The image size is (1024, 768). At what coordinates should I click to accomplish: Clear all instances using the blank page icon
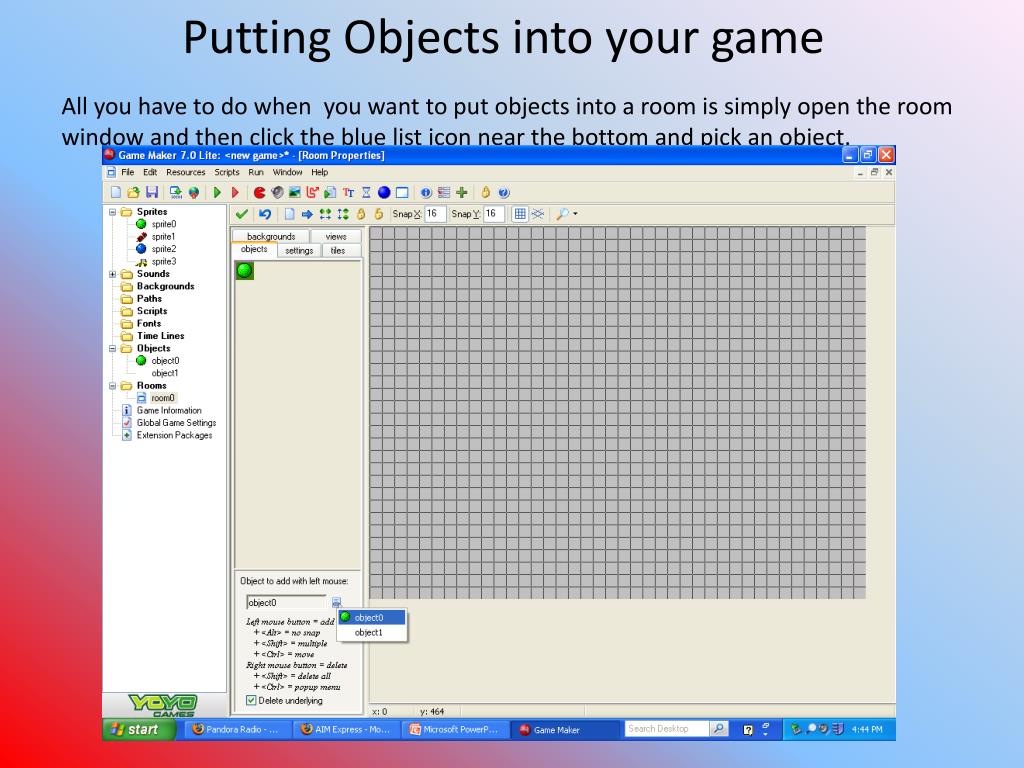(289, 214)
